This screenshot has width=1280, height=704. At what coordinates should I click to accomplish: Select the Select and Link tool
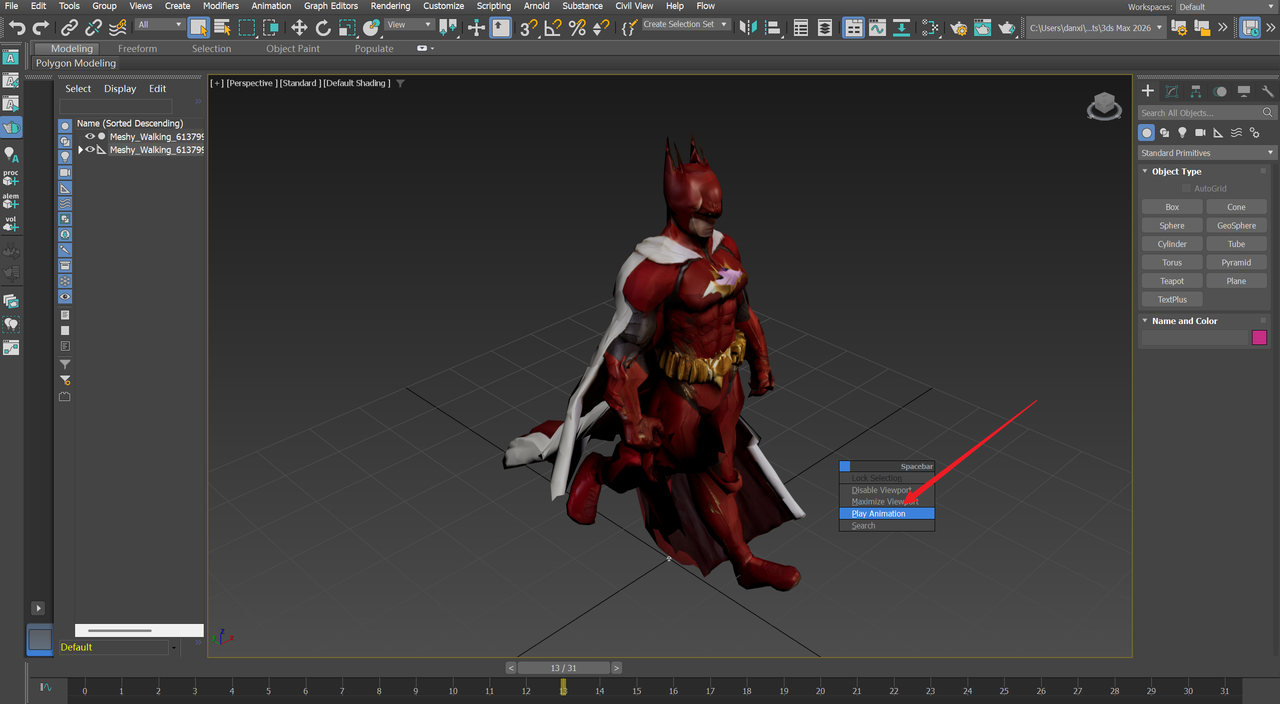(x=69, y=28)
